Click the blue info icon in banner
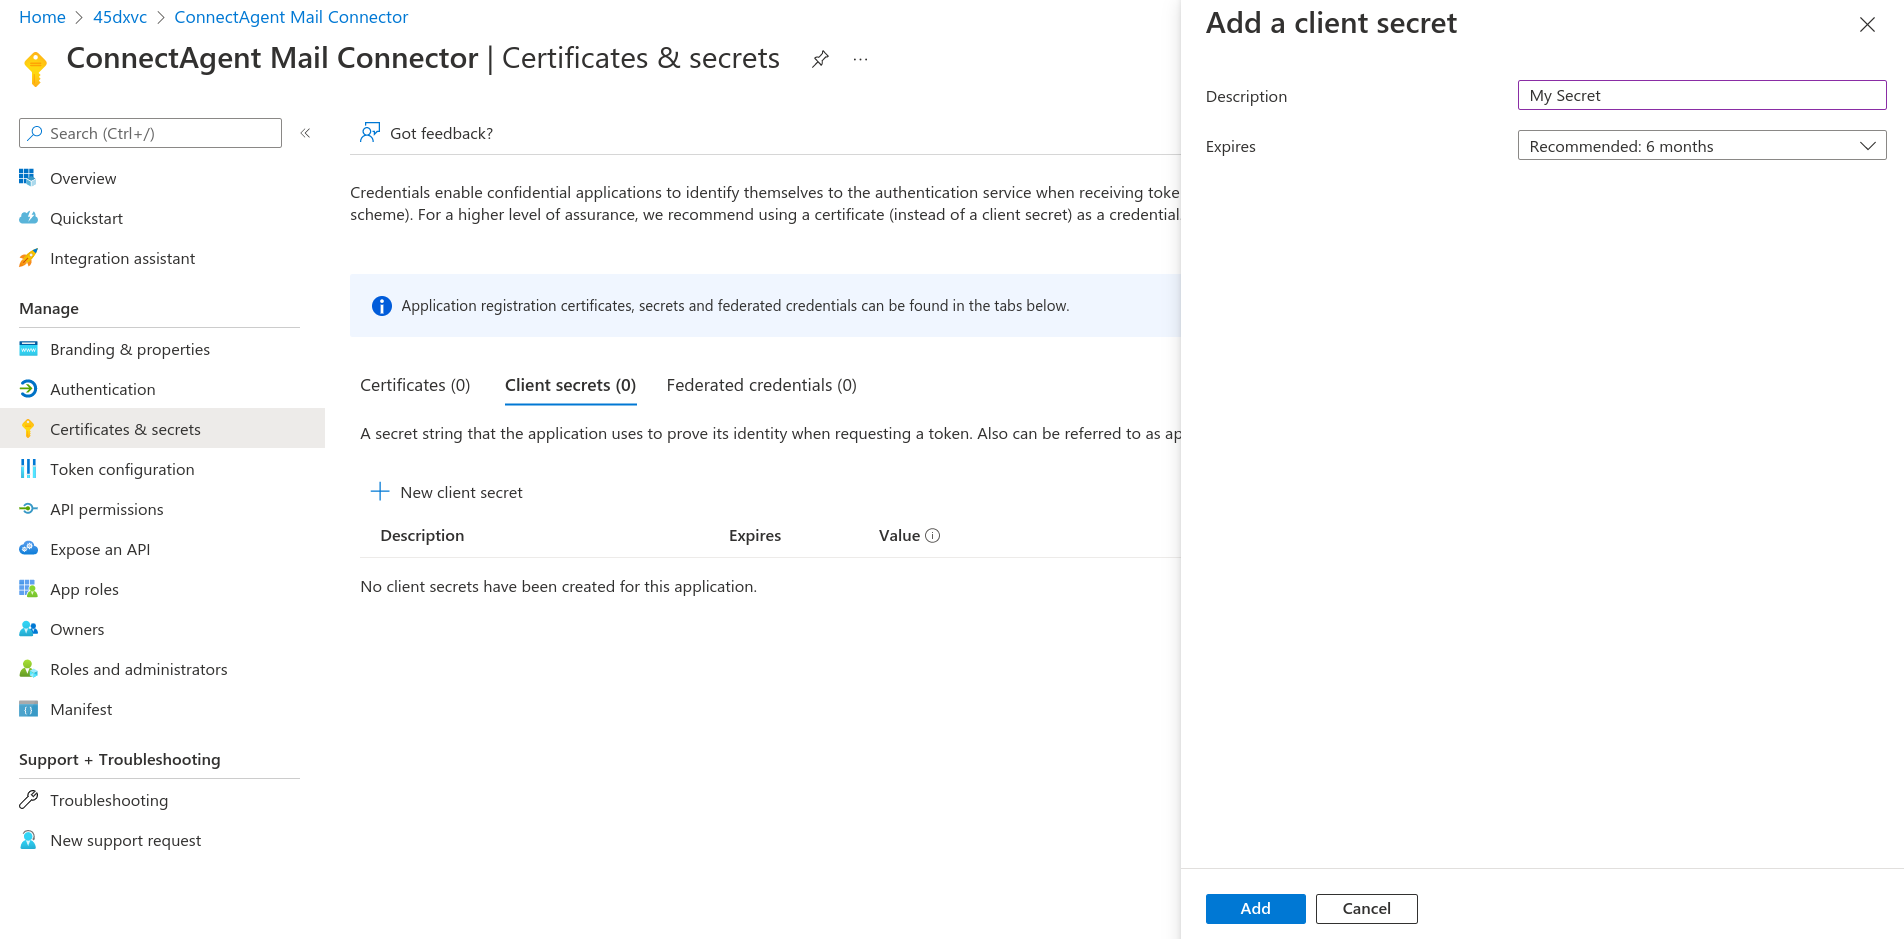 point(382,306)
